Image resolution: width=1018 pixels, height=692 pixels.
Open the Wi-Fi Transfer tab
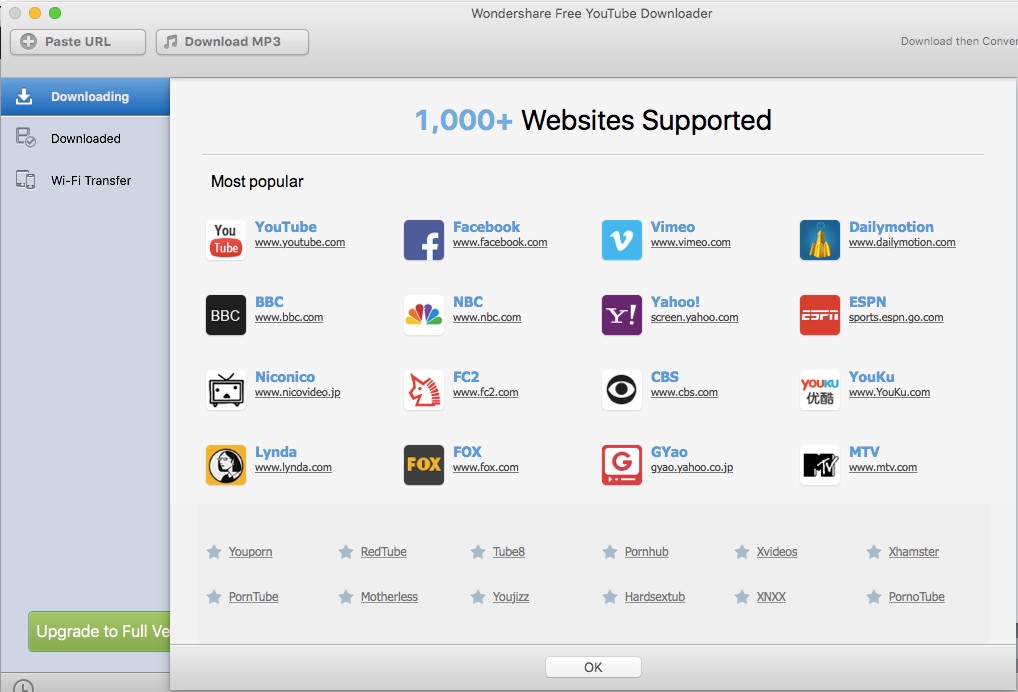click(x=85, y=180)
